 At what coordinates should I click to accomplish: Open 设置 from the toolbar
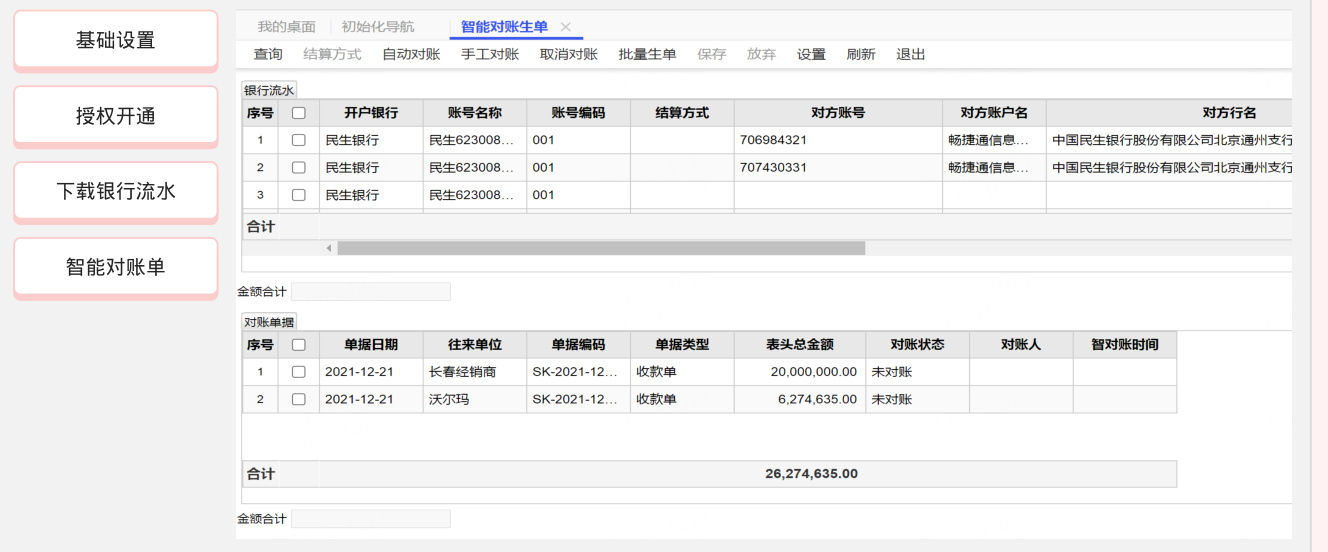pyautogui.click(x=811, y=54)
